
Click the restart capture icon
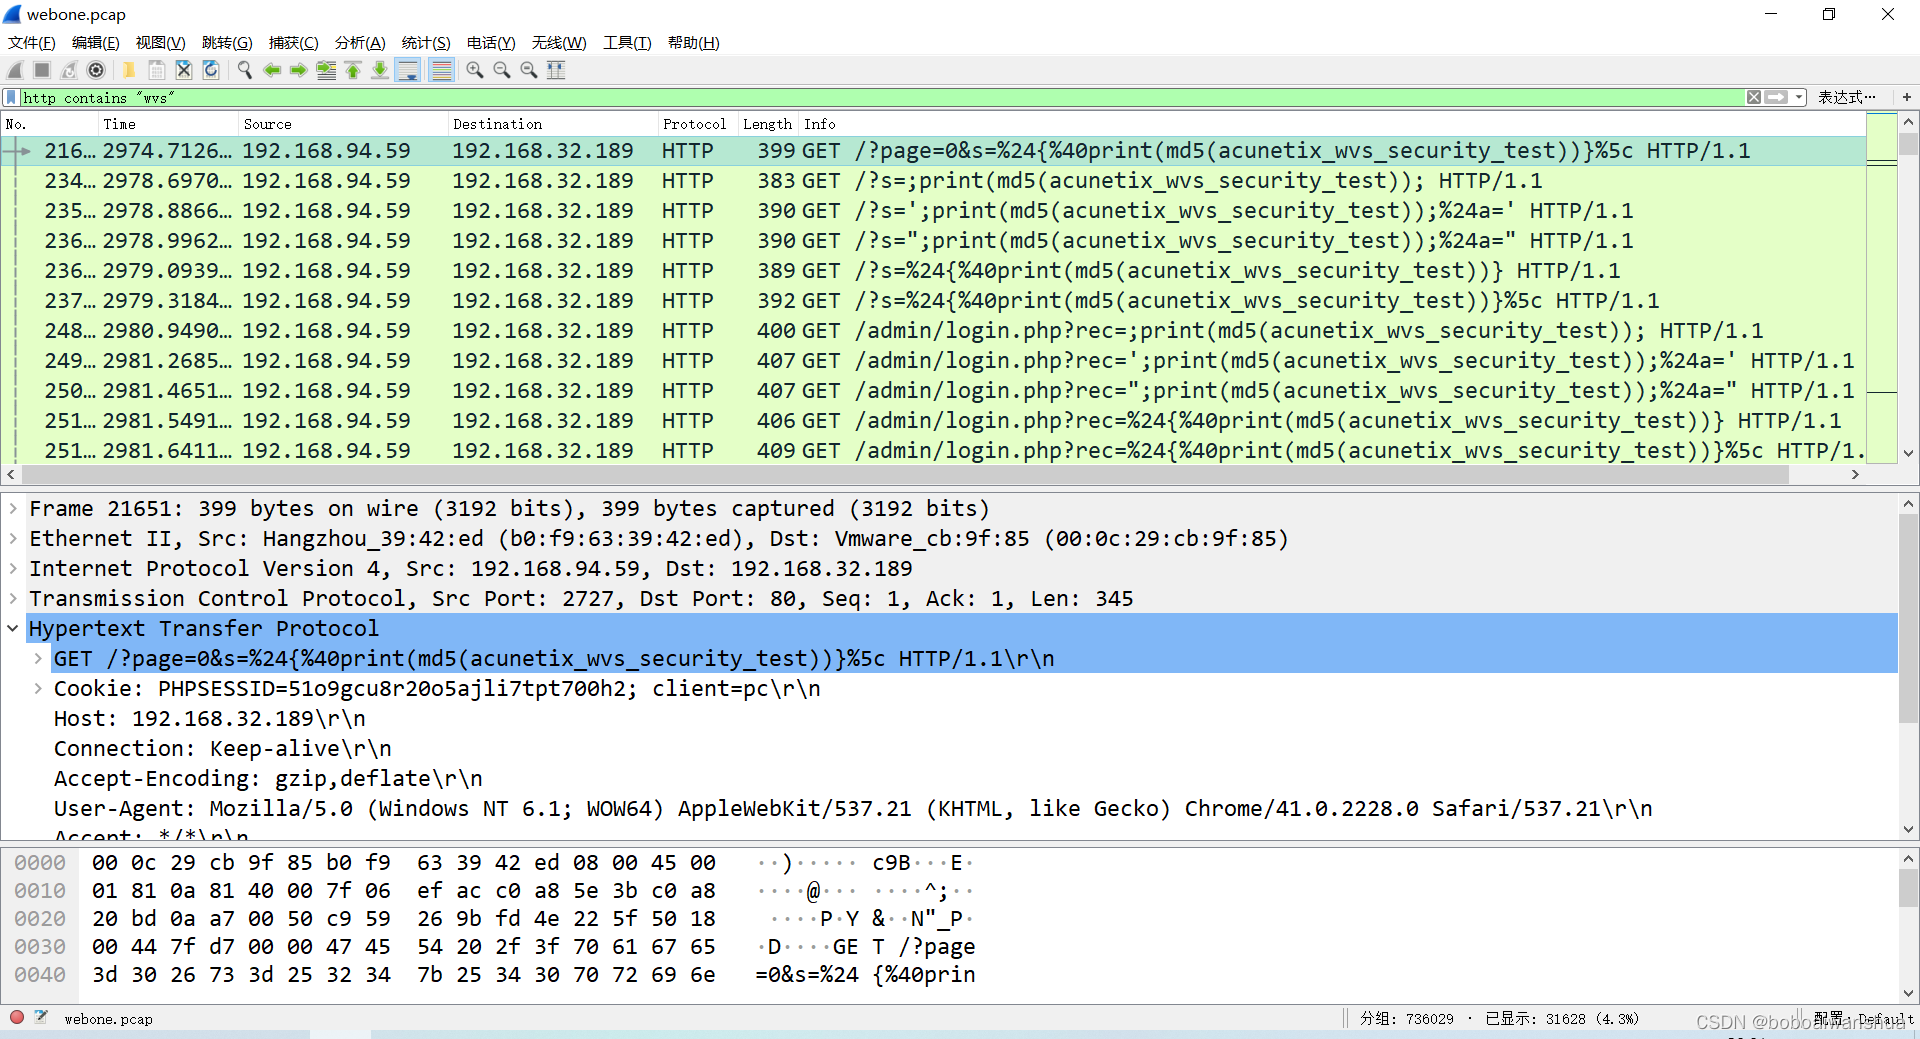click(x=69, y=70)
